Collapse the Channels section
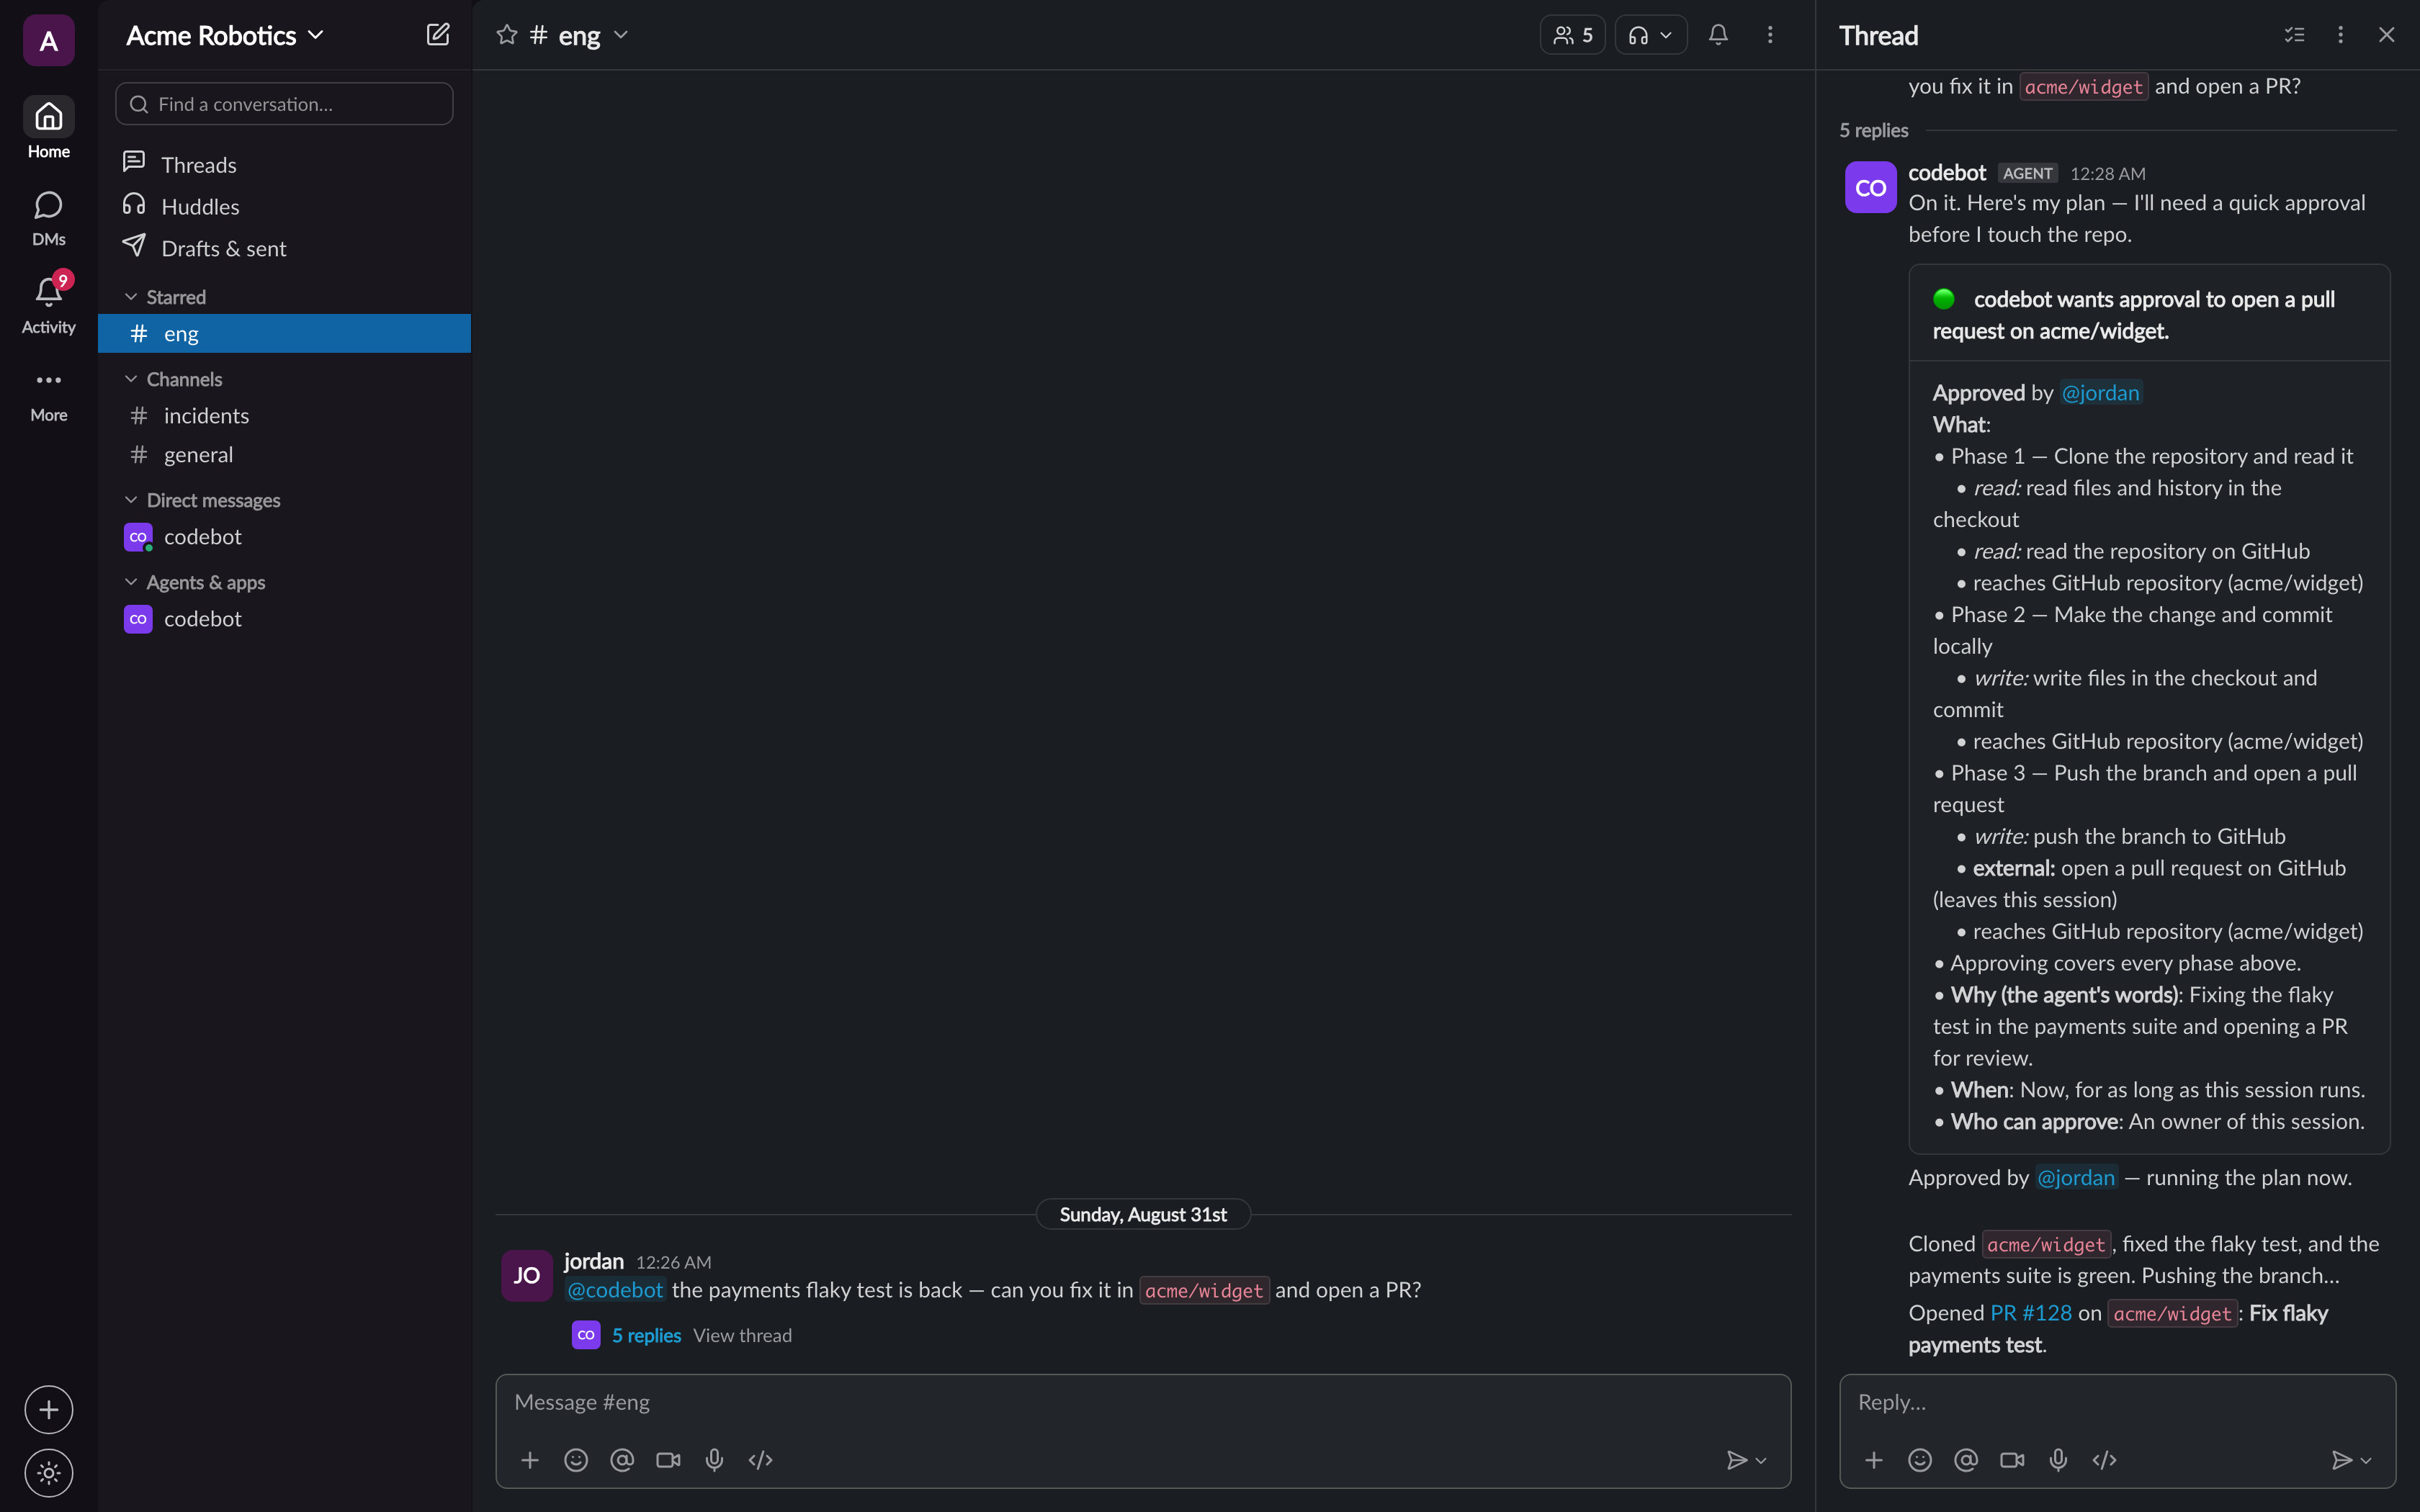Image resolution: width=2420 pixels, height=1512 pixels. 131,379
